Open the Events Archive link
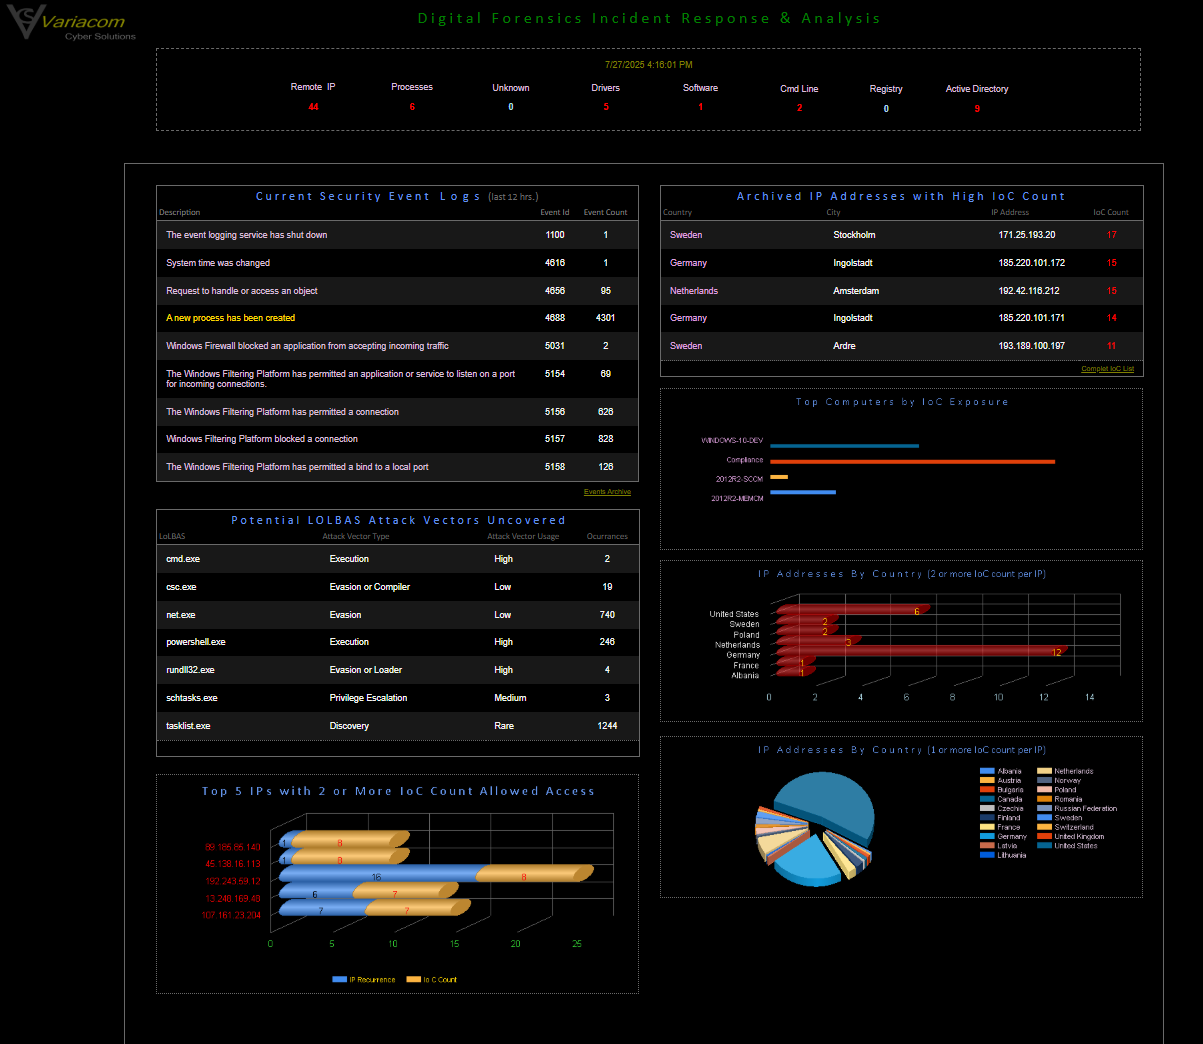Viewport: 1203px width, 1044px height. coord(607,492)
